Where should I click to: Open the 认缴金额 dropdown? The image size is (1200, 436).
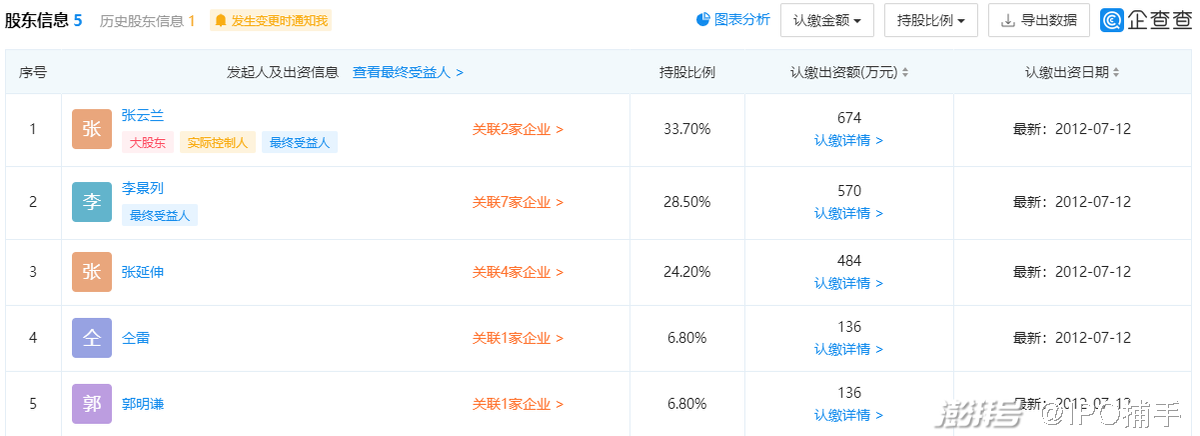click(x=827, y=20)
